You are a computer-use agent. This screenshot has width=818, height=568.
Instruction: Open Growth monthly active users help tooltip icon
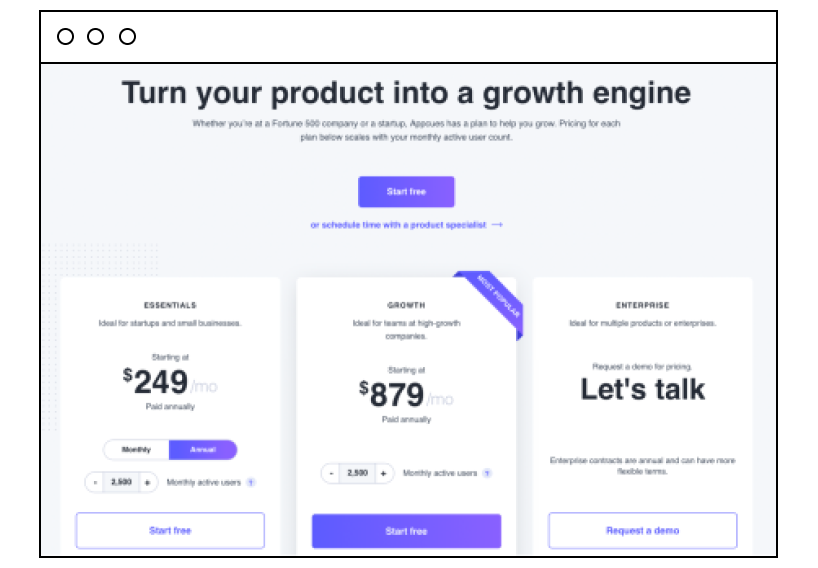coord(487,473)
